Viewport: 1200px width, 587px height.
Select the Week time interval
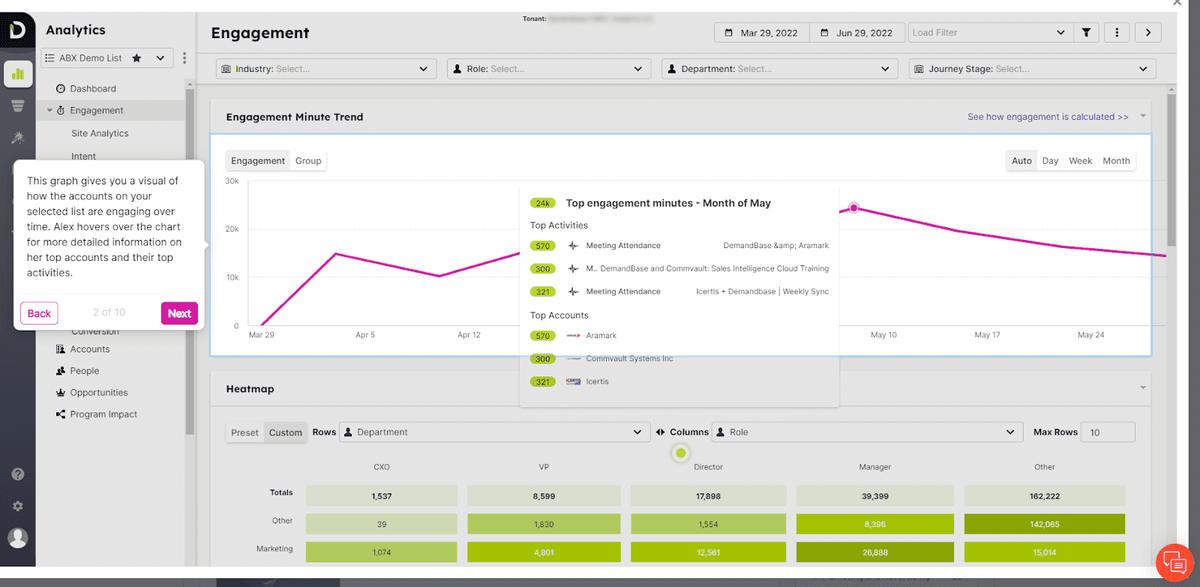[1080, 161]
